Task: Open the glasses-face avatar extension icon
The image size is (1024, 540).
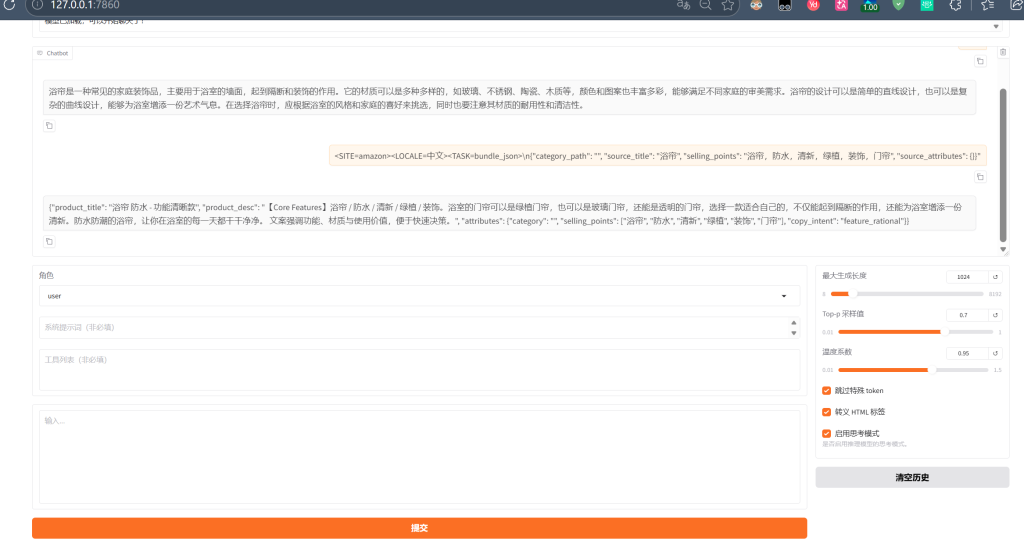Action: (756, 5)
